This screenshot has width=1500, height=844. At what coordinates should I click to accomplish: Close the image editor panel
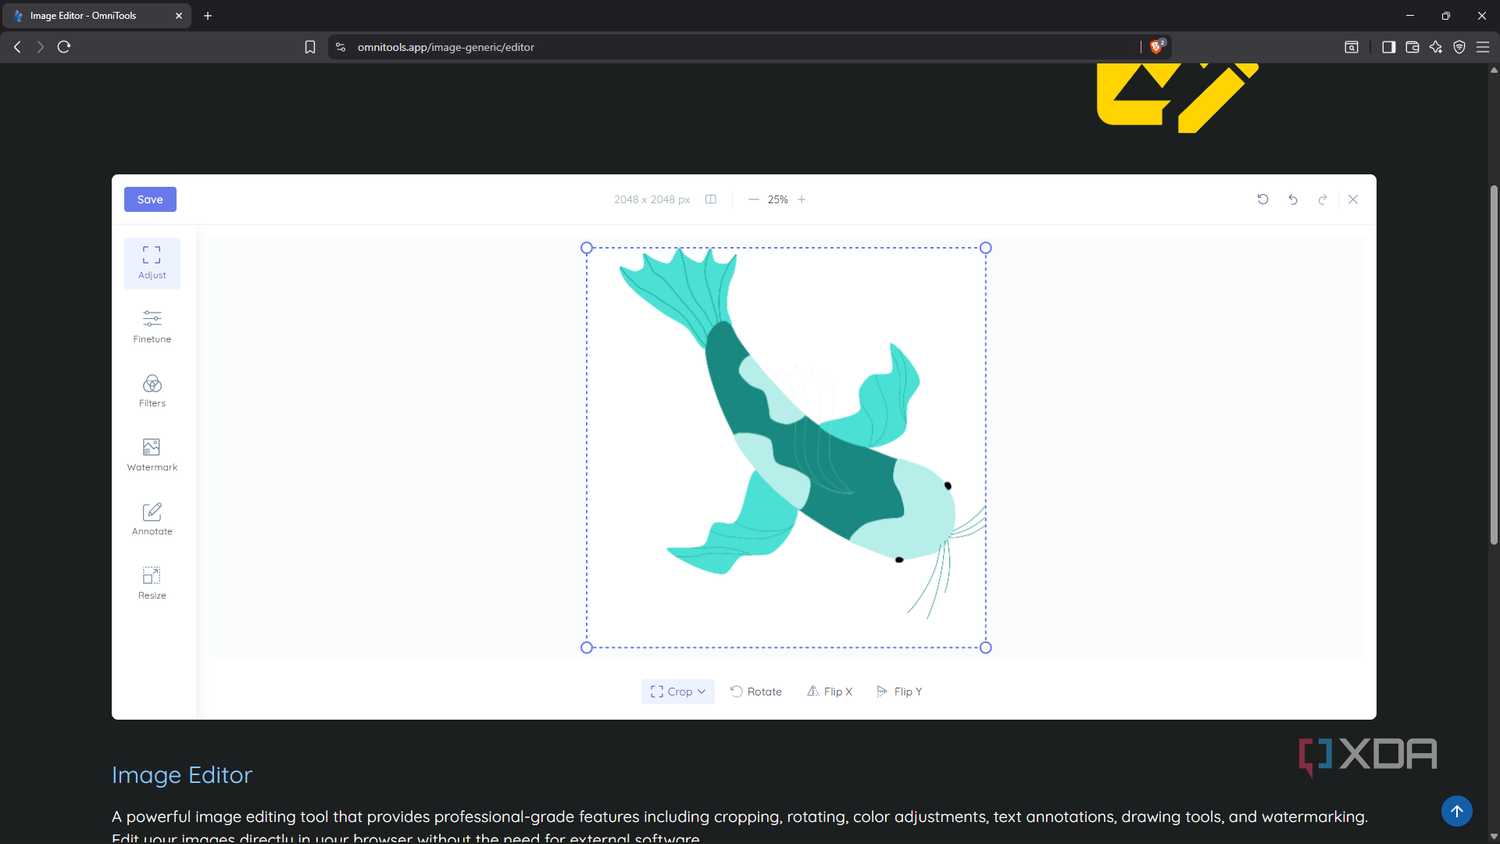point(1353,199)
